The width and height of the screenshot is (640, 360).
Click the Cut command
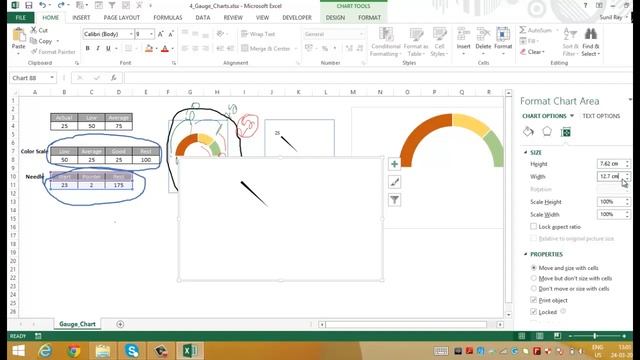tap(40, 30)
